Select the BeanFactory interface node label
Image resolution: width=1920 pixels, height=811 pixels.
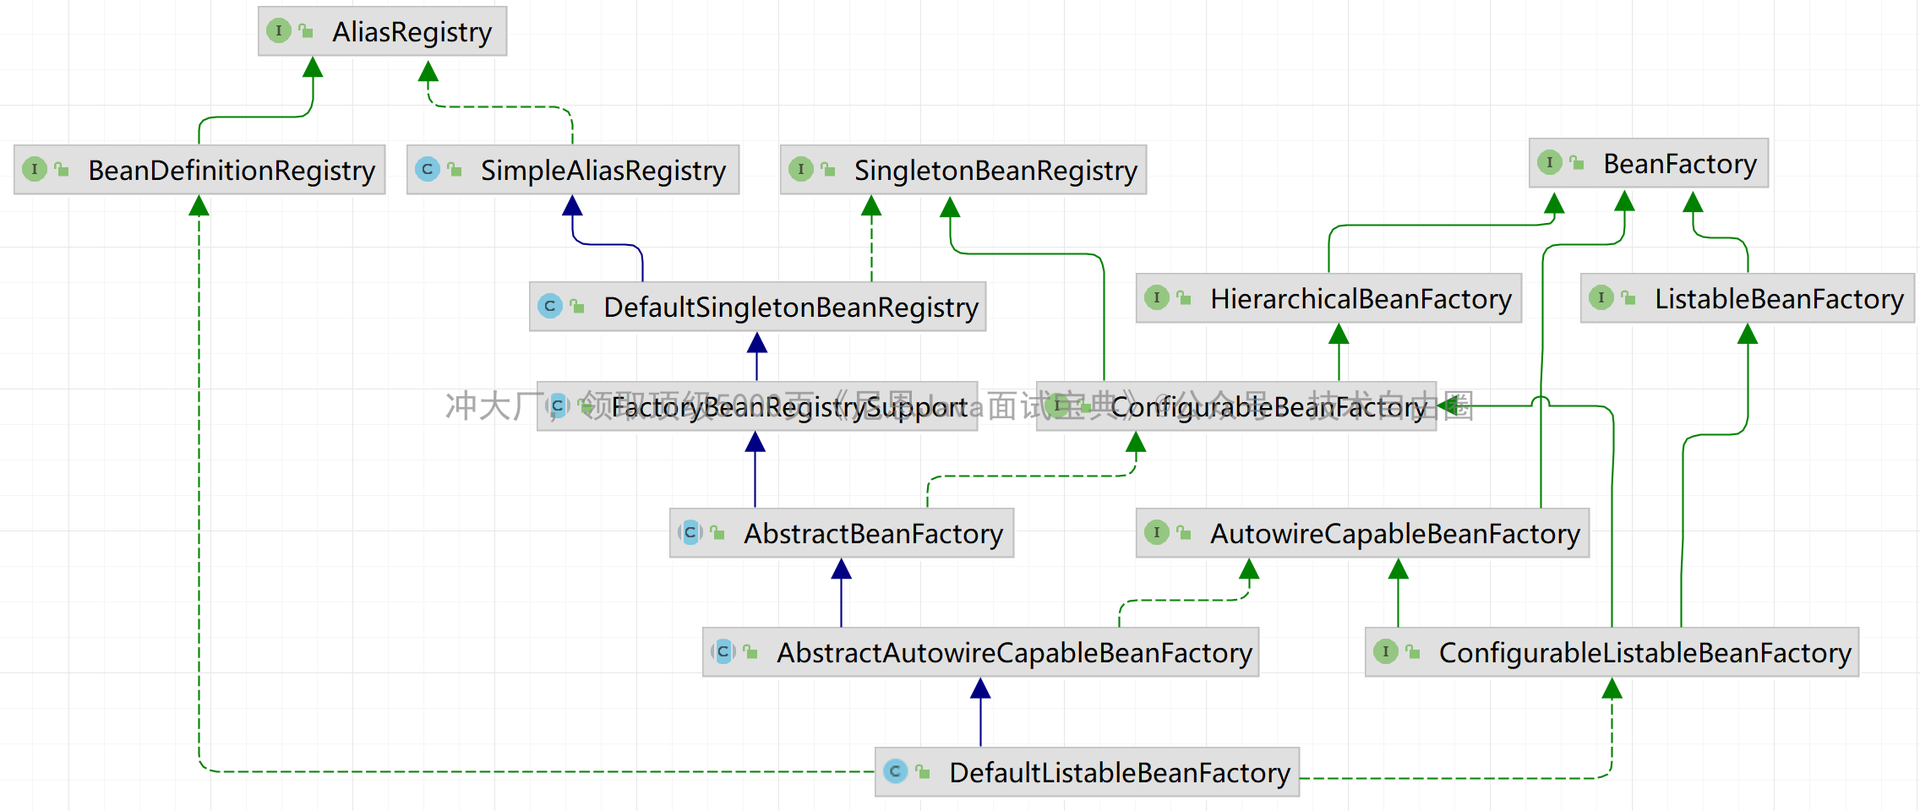coord(1679,164)
